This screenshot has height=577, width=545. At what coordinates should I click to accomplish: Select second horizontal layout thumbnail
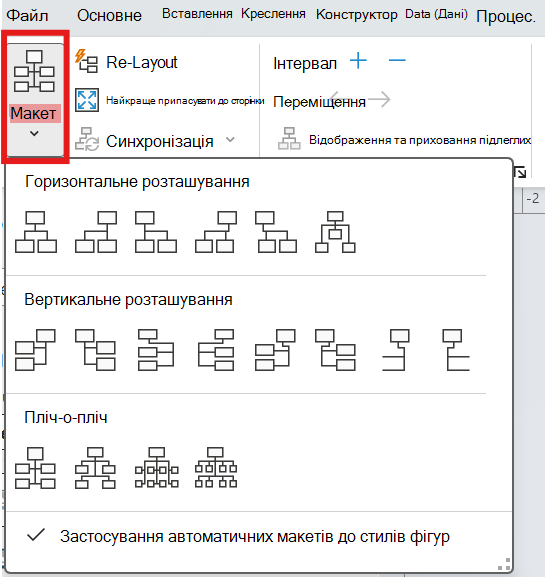coord(96,232)
